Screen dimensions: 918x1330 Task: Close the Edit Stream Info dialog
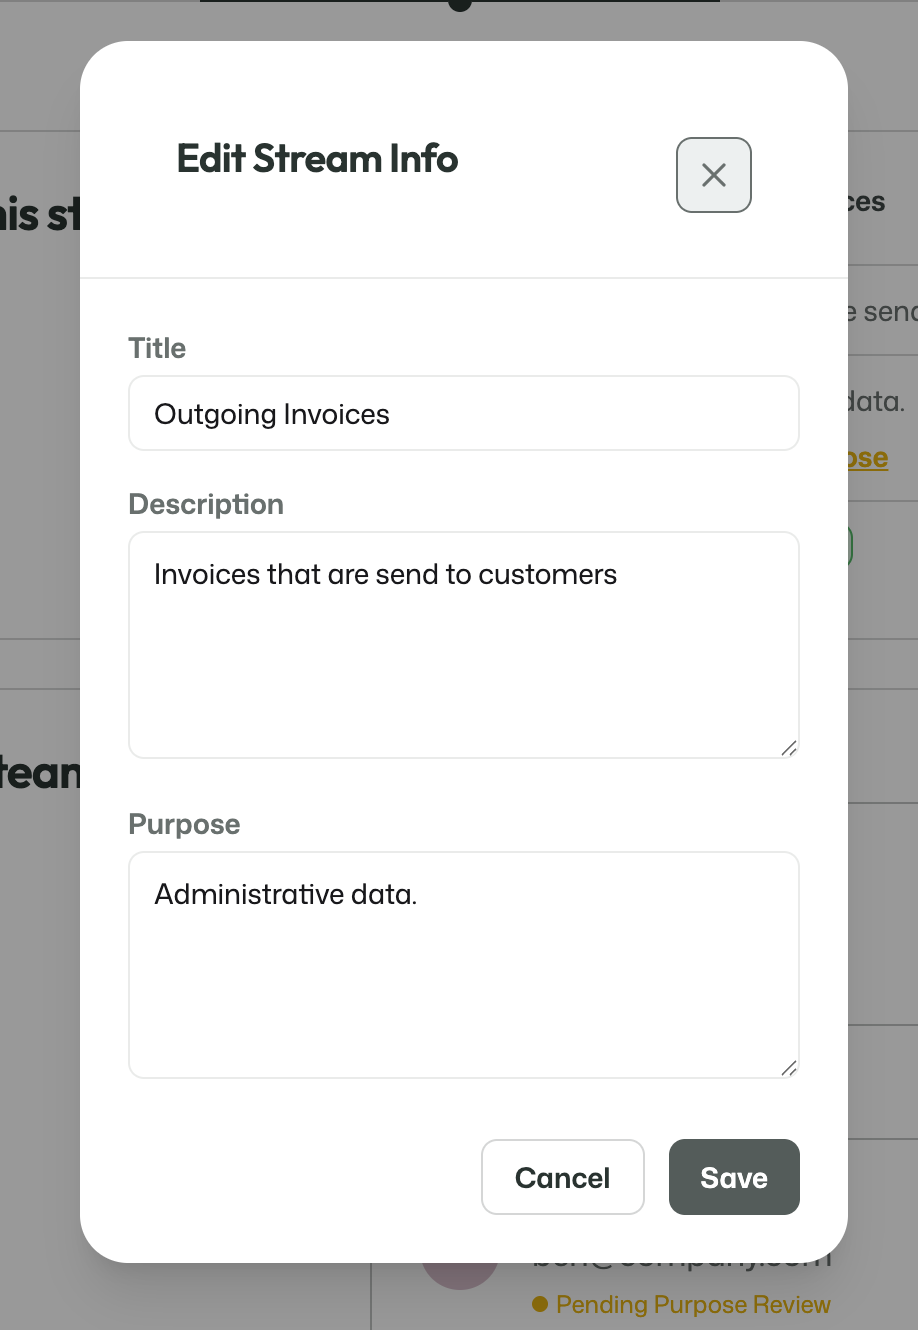(713, 175)
